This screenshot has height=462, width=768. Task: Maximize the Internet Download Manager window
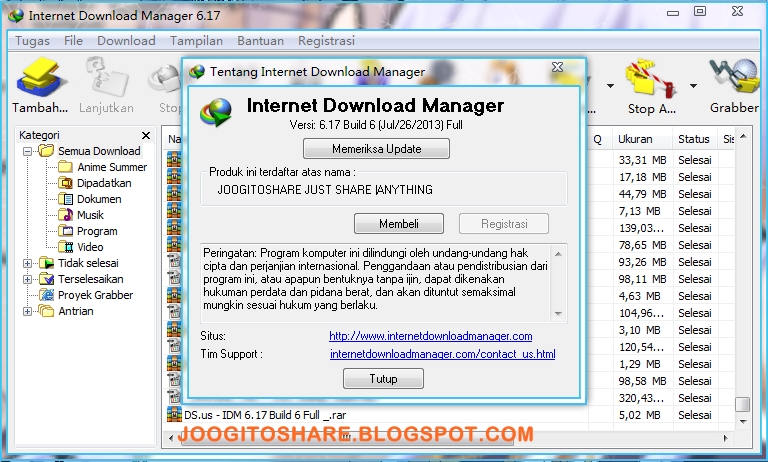tap(700, 11)
